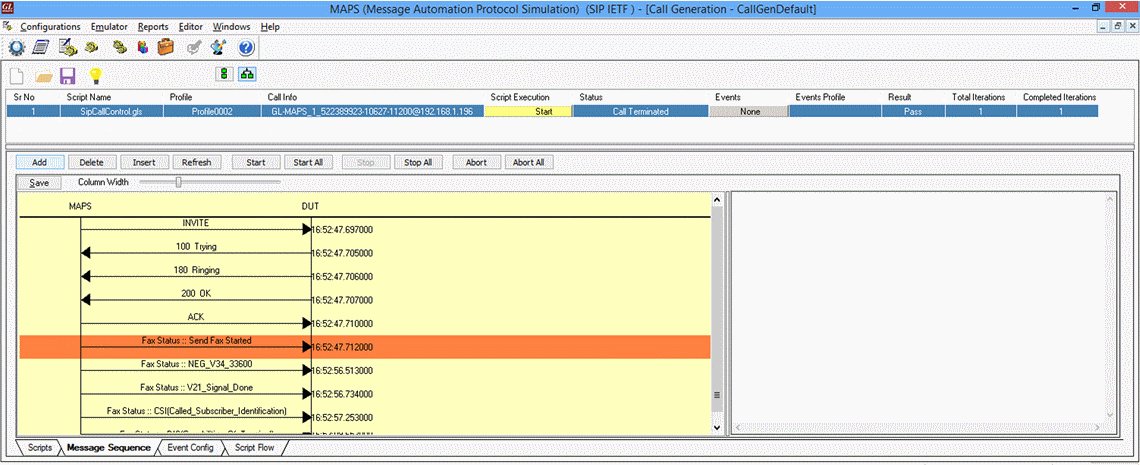Screen dimensions: 1140x465
Task: Switch to the Scripts tab
Action: pyautogui.click(x=39, y=448)
